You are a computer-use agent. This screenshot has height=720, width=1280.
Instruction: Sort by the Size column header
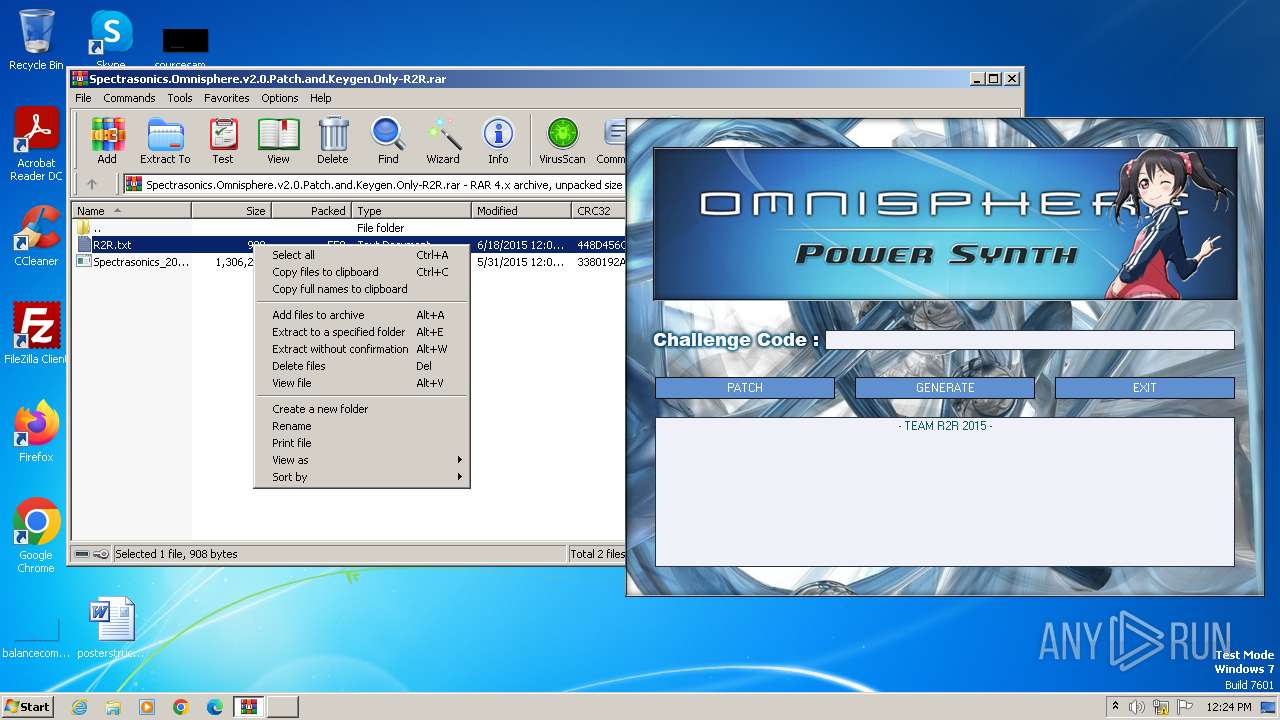[231, 211]
